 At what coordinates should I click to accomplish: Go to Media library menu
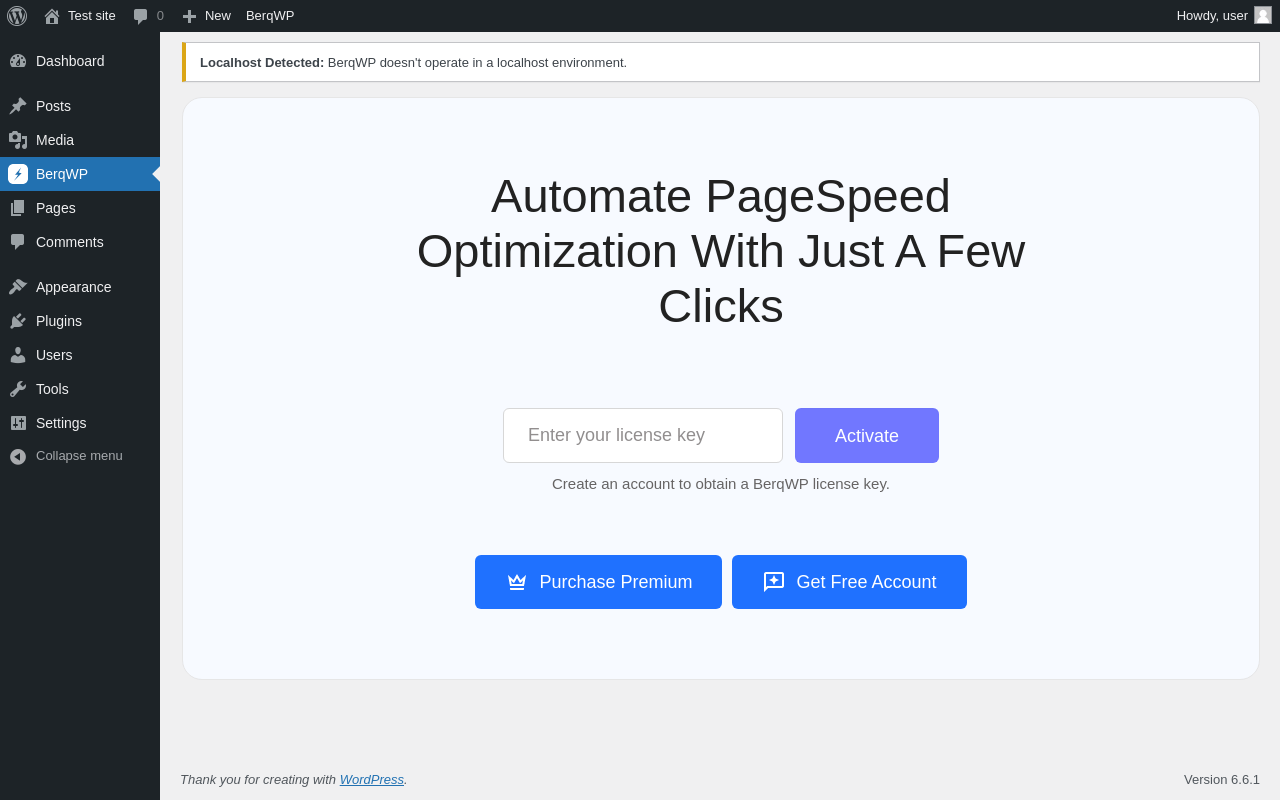click(80, 140)
